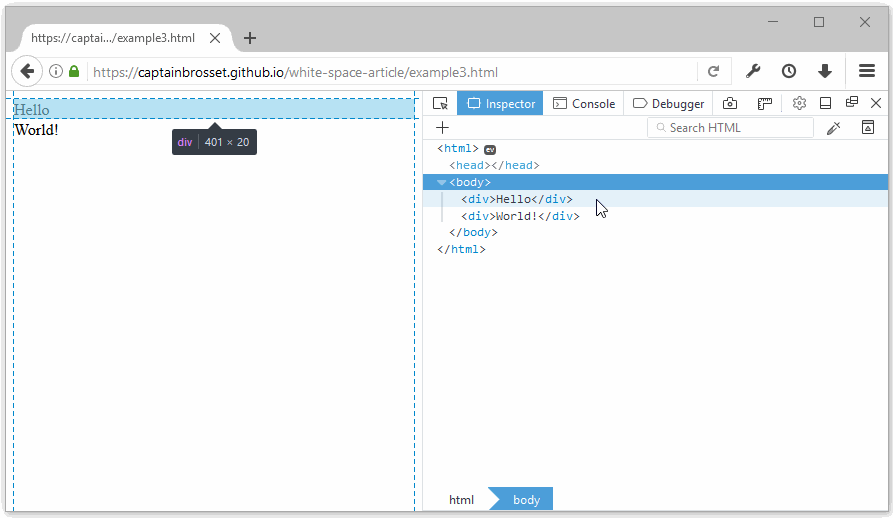Select the World! div in markup view
Viewport: 893px width, 518px height.
tap(520, 216)
